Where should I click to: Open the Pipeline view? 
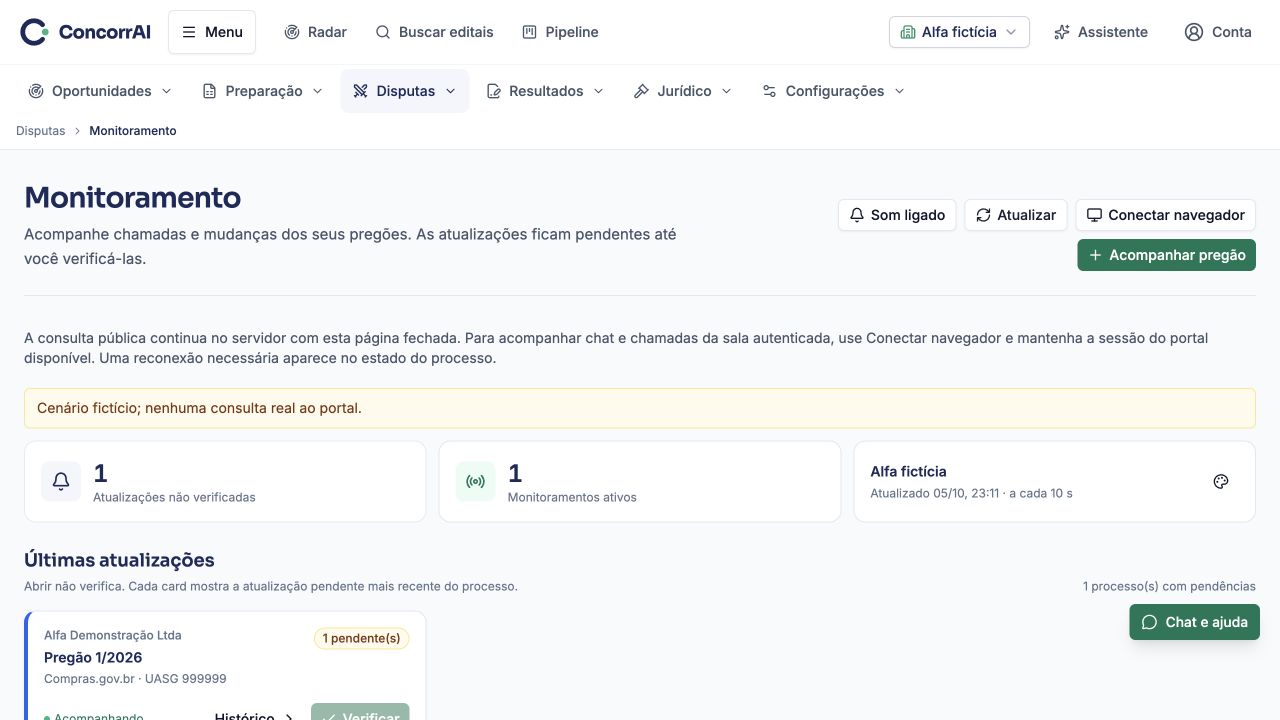pos(560,32)
